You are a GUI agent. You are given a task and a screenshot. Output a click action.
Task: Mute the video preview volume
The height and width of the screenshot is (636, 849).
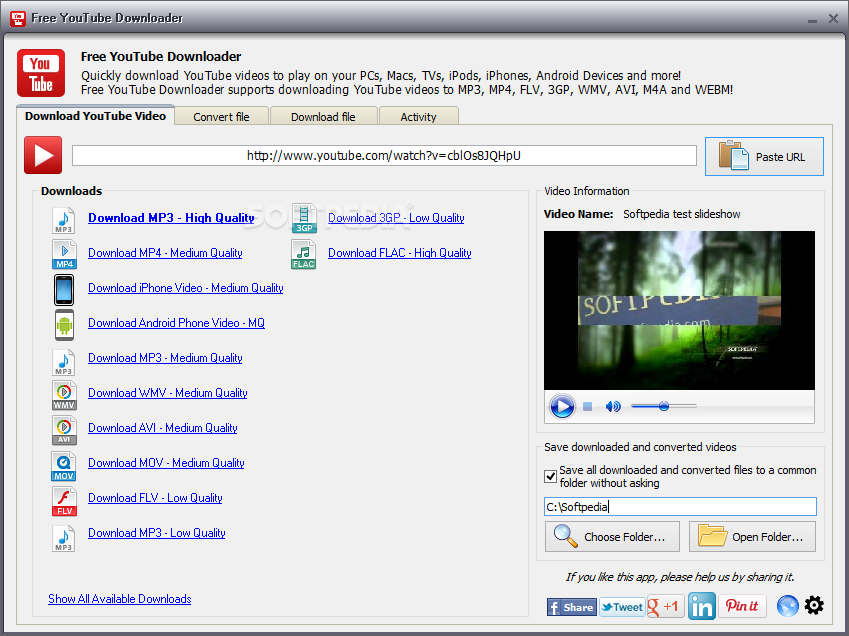(612, 406)
